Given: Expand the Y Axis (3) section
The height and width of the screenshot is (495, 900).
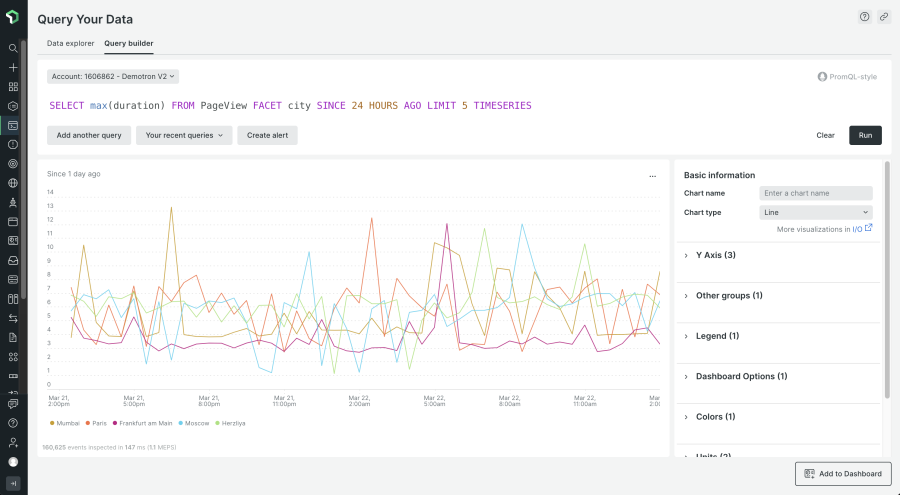Looking at the screenshot, I should (715, 255).
